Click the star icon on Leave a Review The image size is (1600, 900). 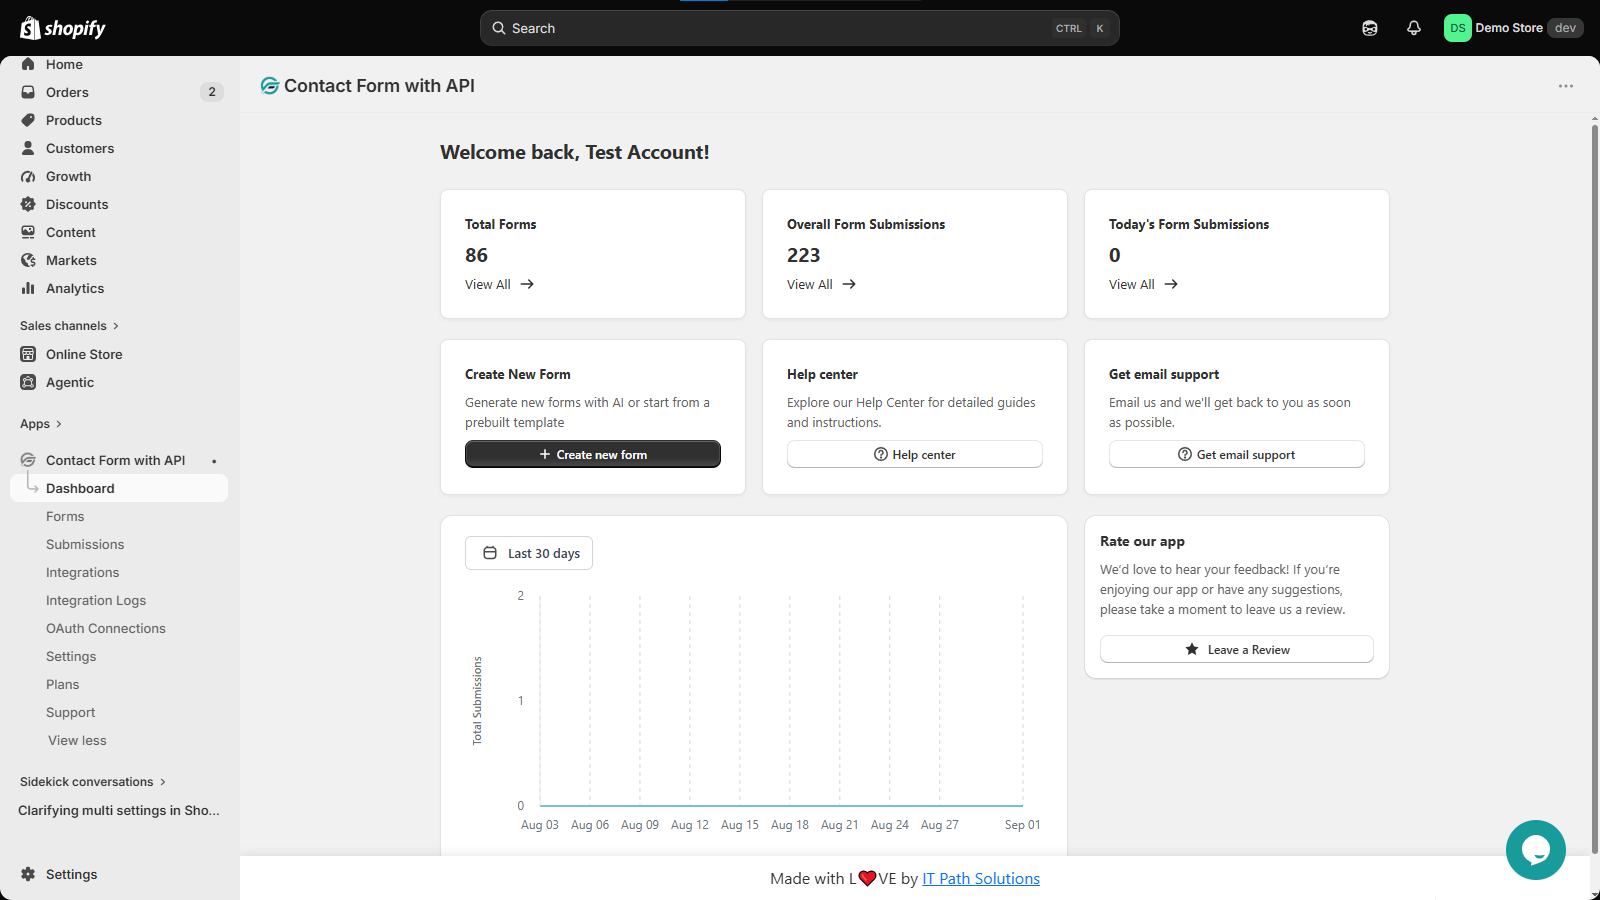pos(1192,649)
